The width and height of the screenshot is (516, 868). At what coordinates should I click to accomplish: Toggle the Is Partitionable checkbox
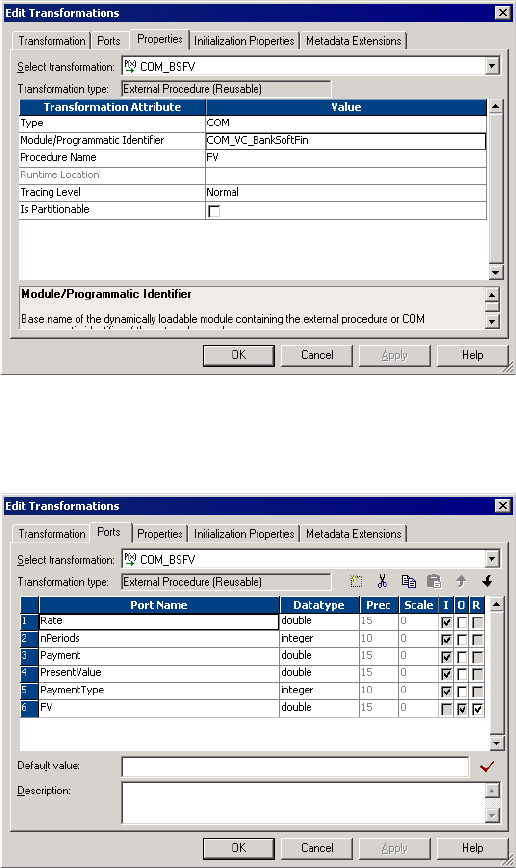point(214,211)
